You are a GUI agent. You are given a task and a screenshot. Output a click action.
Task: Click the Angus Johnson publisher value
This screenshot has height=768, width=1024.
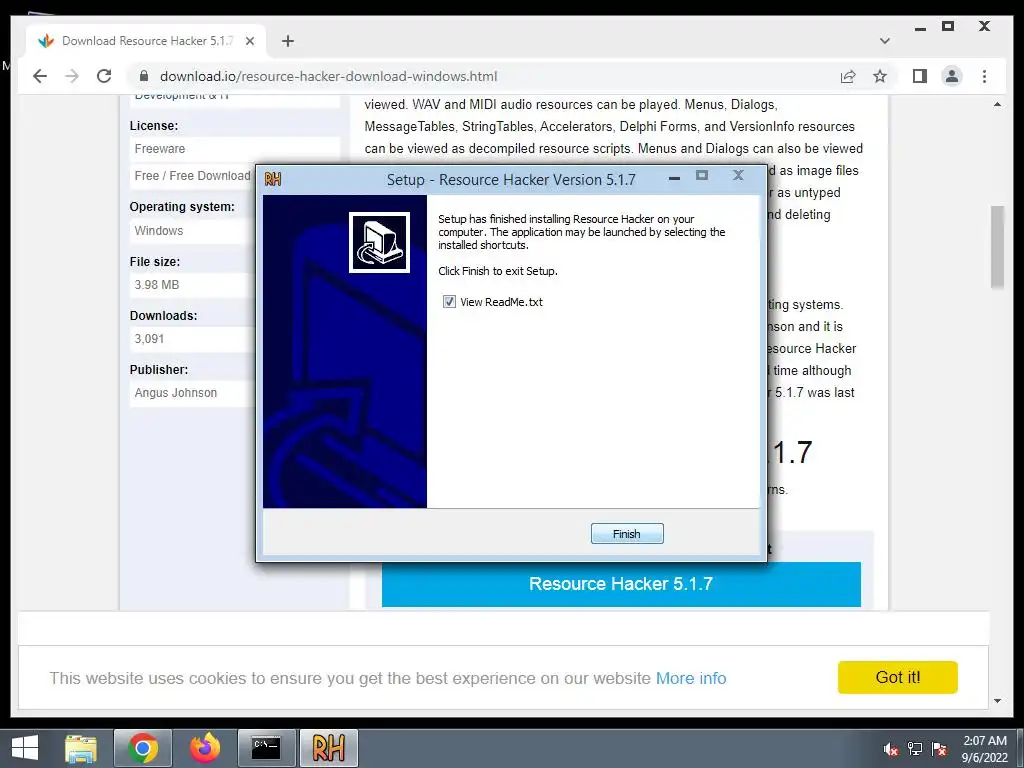(x=176, y=392)
